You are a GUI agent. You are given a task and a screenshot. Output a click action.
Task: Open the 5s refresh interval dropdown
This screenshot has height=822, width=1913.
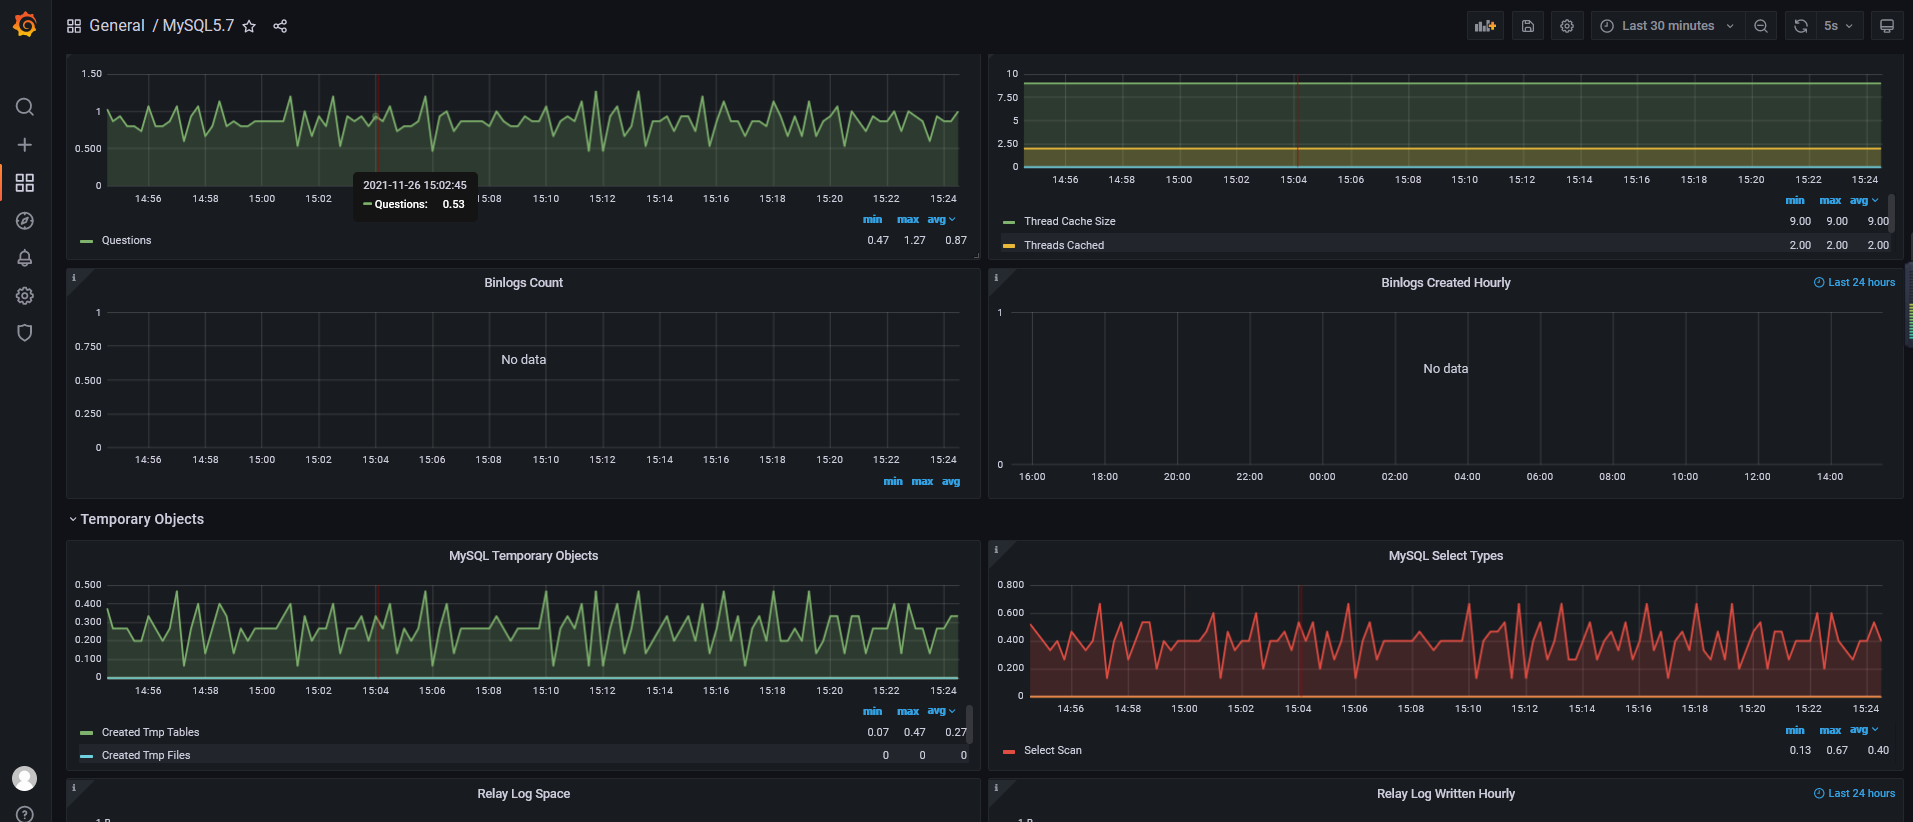[1839, 26]
